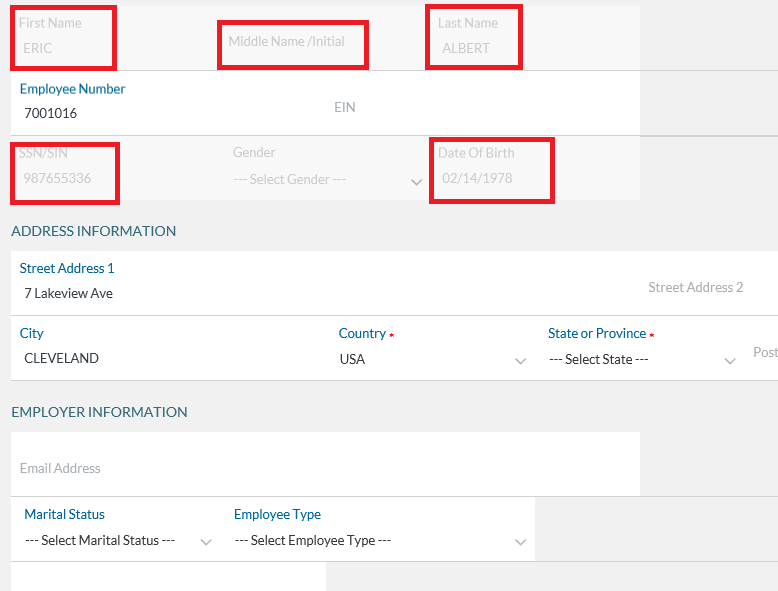This screenshot has width=778, height=591.
Task: Click the First Name field containing ERIC
Action: click(x=62, y=47)
